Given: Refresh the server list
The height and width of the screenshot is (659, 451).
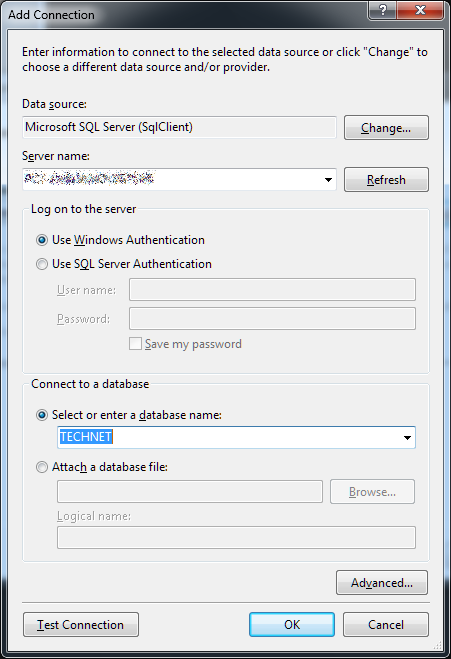Looking at the screenshot, I should point(386,180).
